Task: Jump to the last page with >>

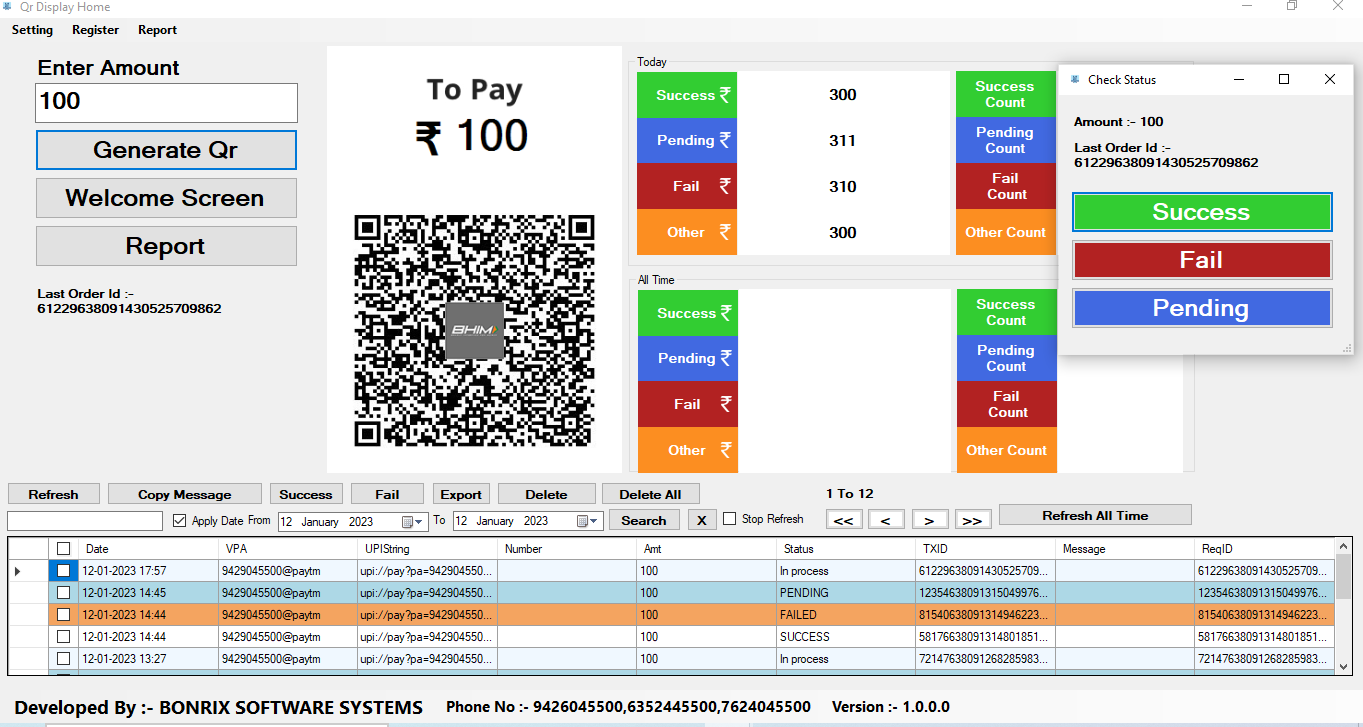Action: pos(972,520)
